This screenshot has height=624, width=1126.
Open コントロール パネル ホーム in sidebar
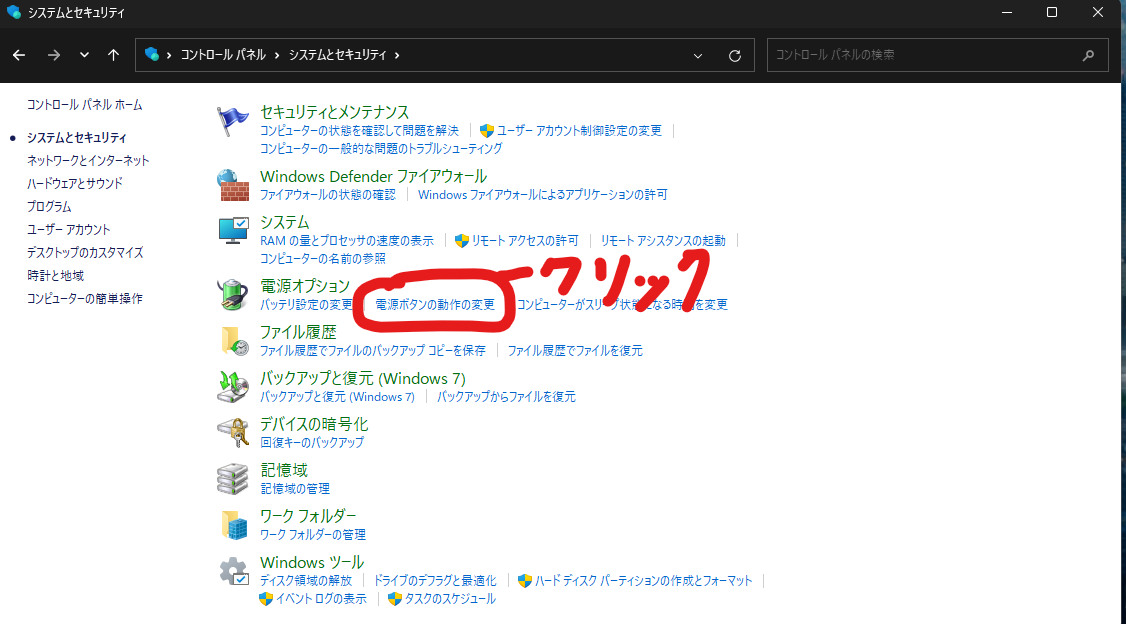(x=85, y=105)
